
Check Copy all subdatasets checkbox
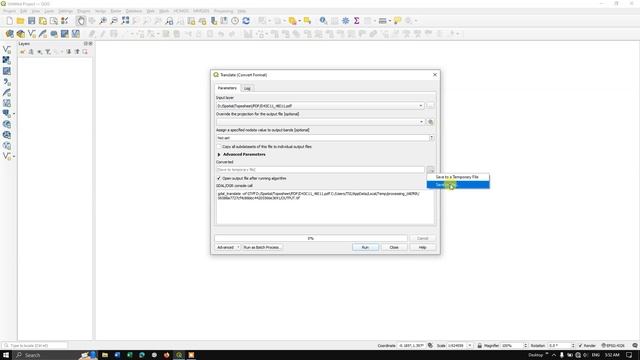point(219,147)
